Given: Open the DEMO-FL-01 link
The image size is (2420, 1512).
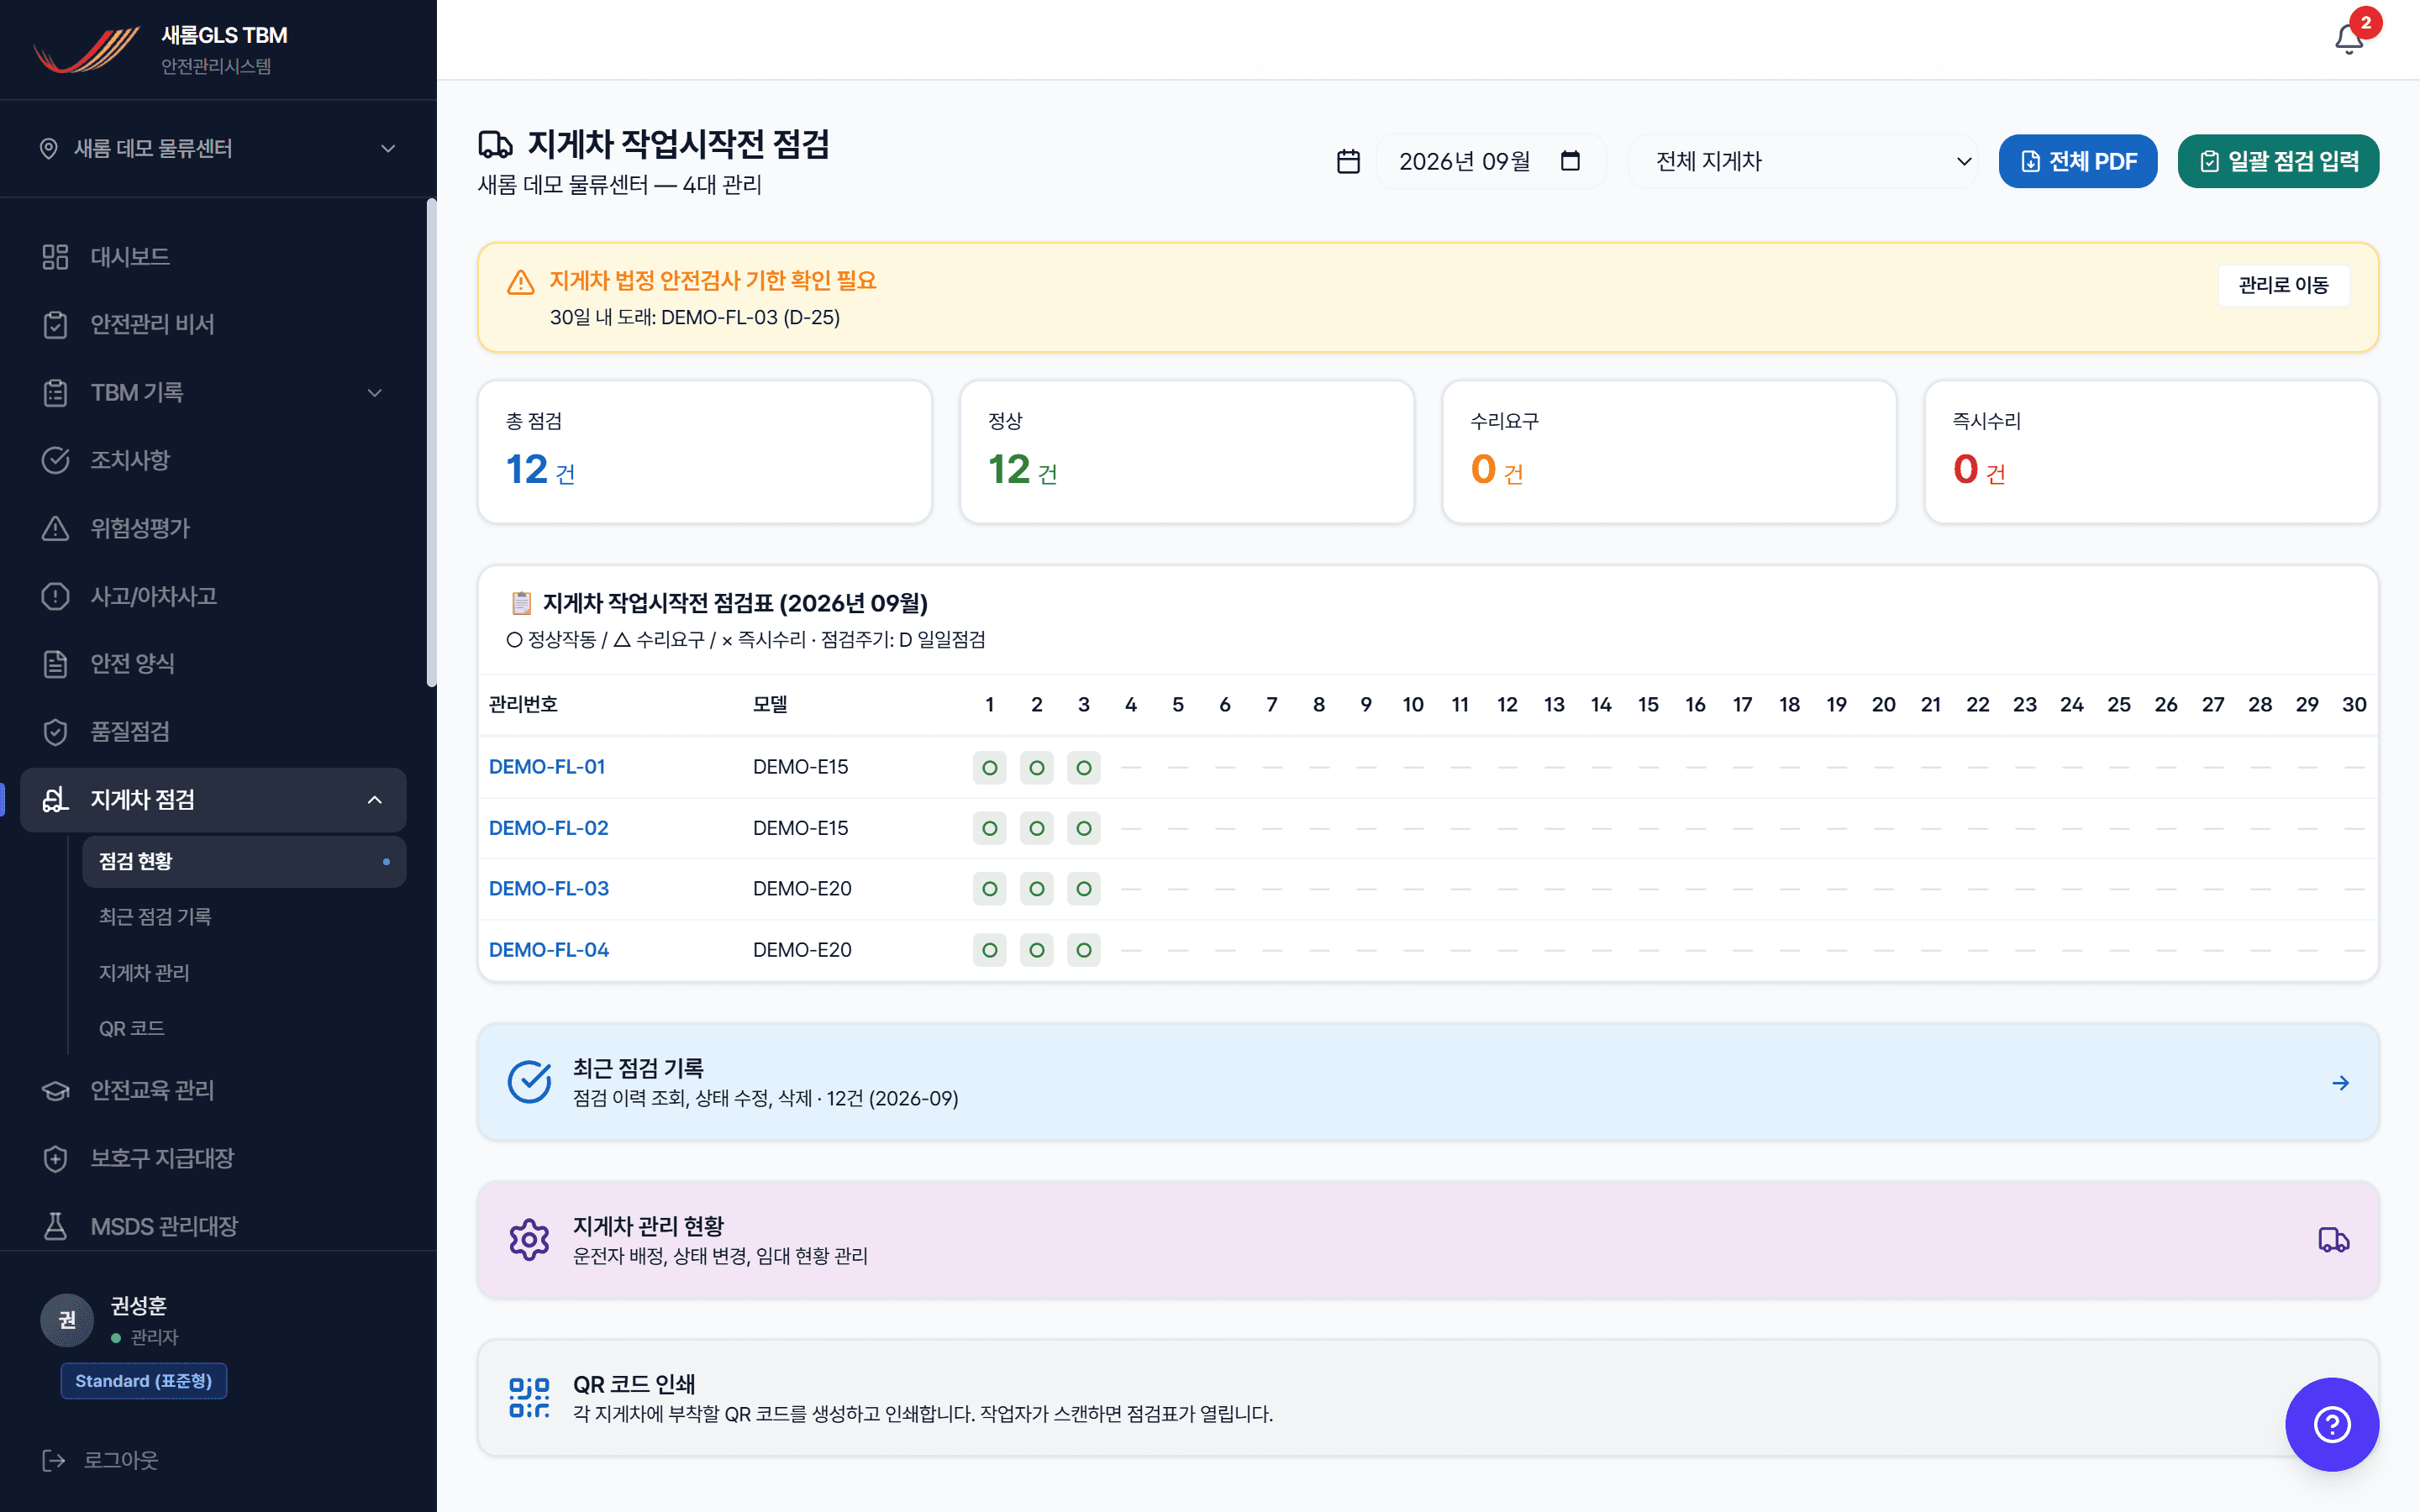Looking at the screenshot, I should click(547, 767).
